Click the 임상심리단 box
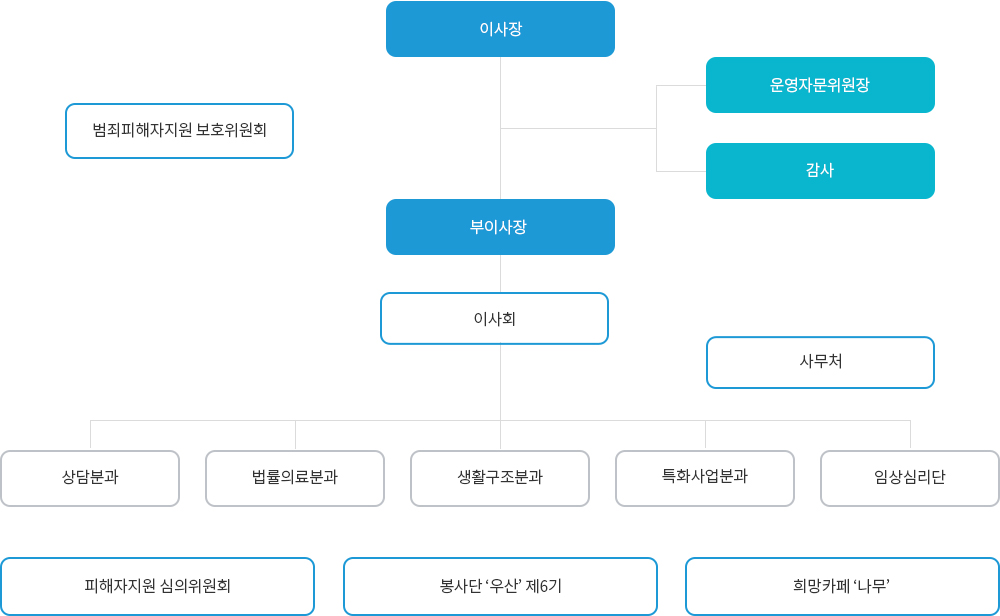Viewport: 1000px width, 616px height. point(910,478)
